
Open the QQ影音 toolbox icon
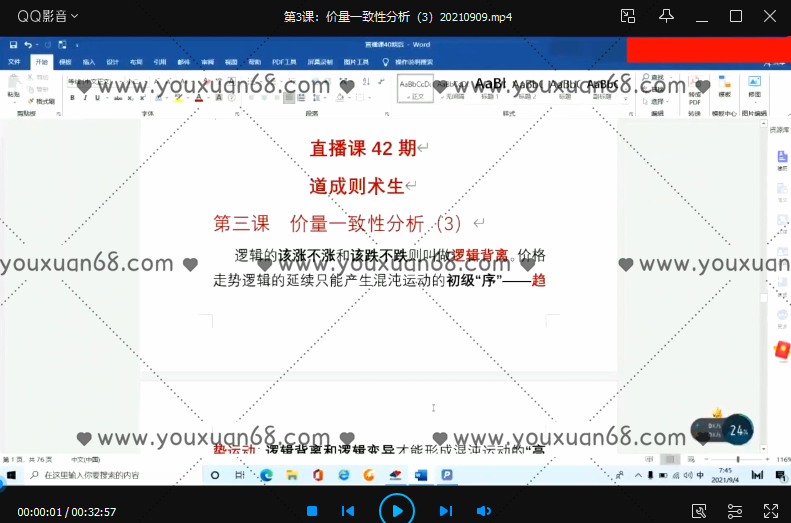point(699,511)
